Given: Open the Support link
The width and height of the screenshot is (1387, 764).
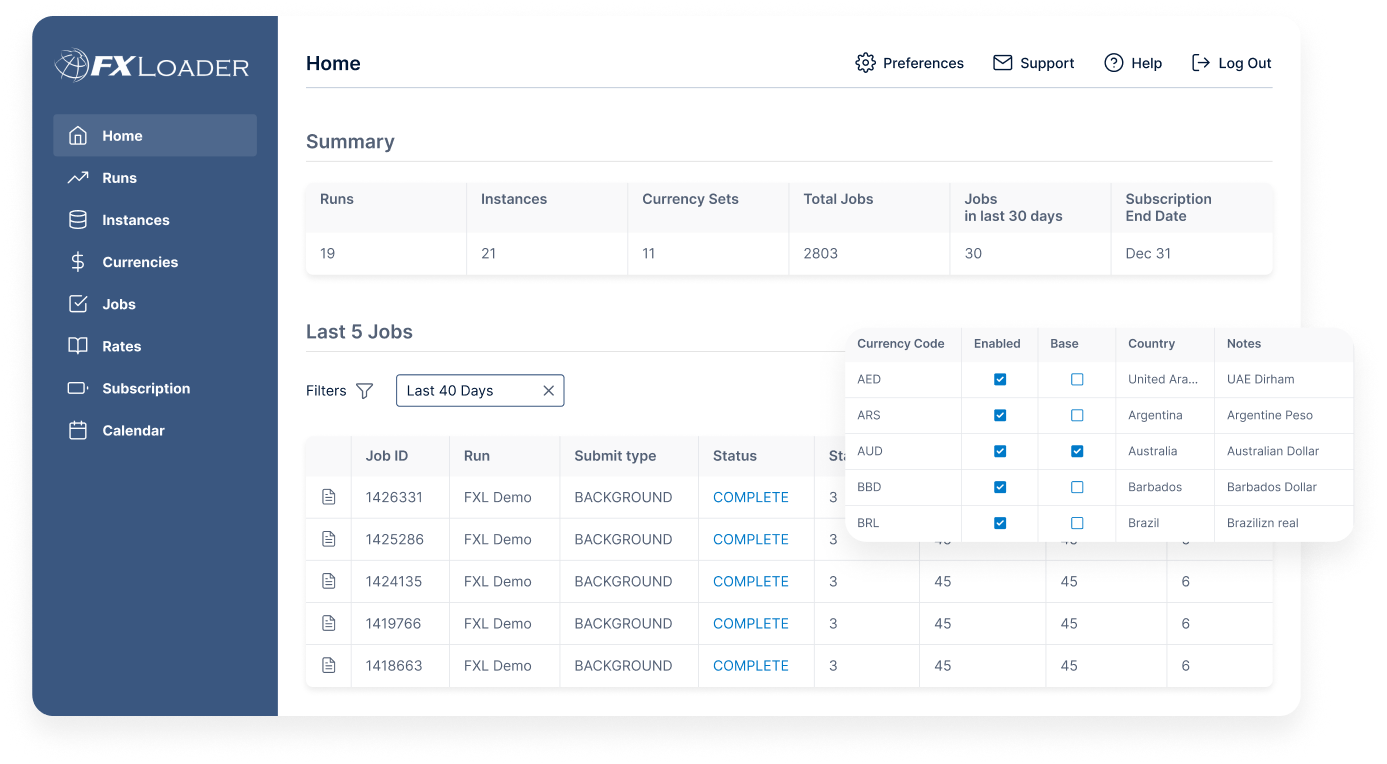Looking at the screenshot, I should click(x=1033, y=63).
